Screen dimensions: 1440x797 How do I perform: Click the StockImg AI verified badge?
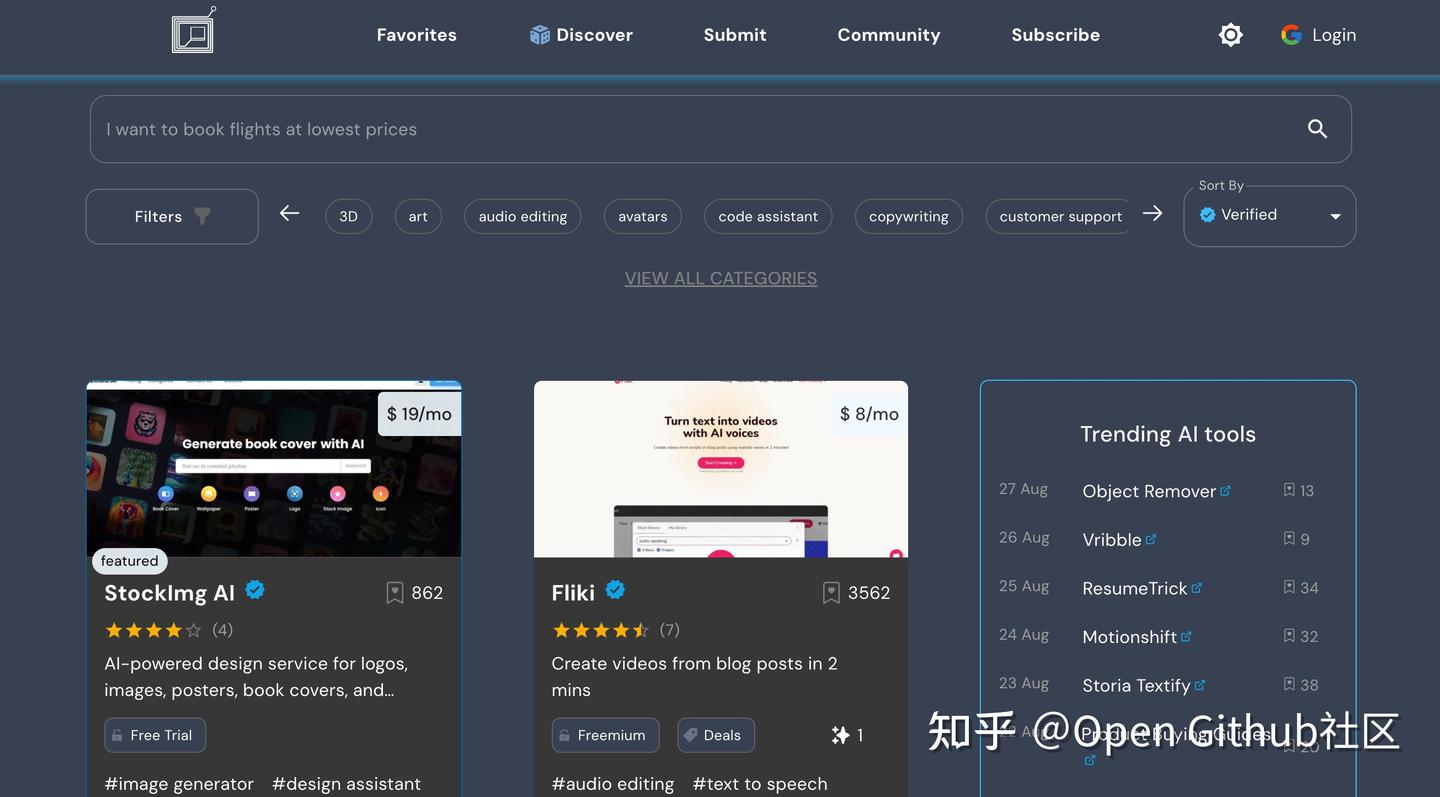[255, 590]
